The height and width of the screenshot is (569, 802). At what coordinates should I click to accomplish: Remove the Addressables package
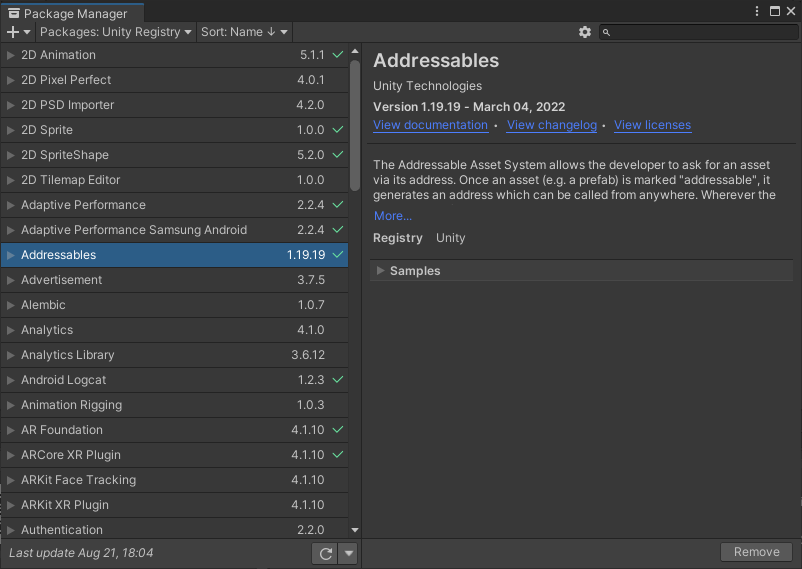tap(756, 552)
